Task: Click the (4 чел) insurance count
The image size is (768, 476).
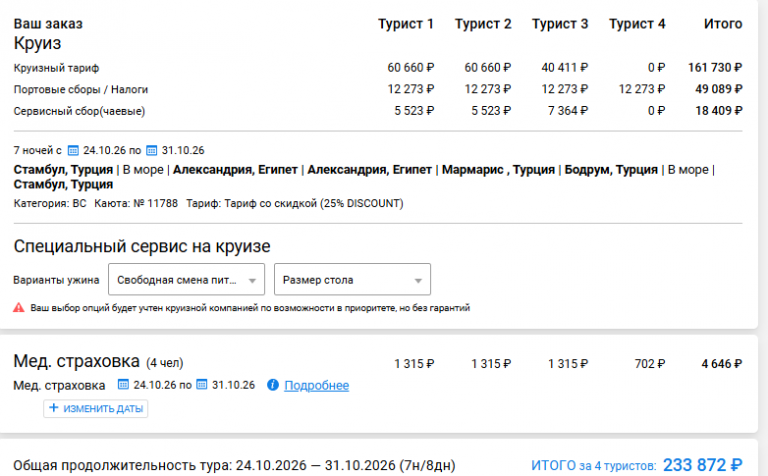Action: click(x=165, y=363)
